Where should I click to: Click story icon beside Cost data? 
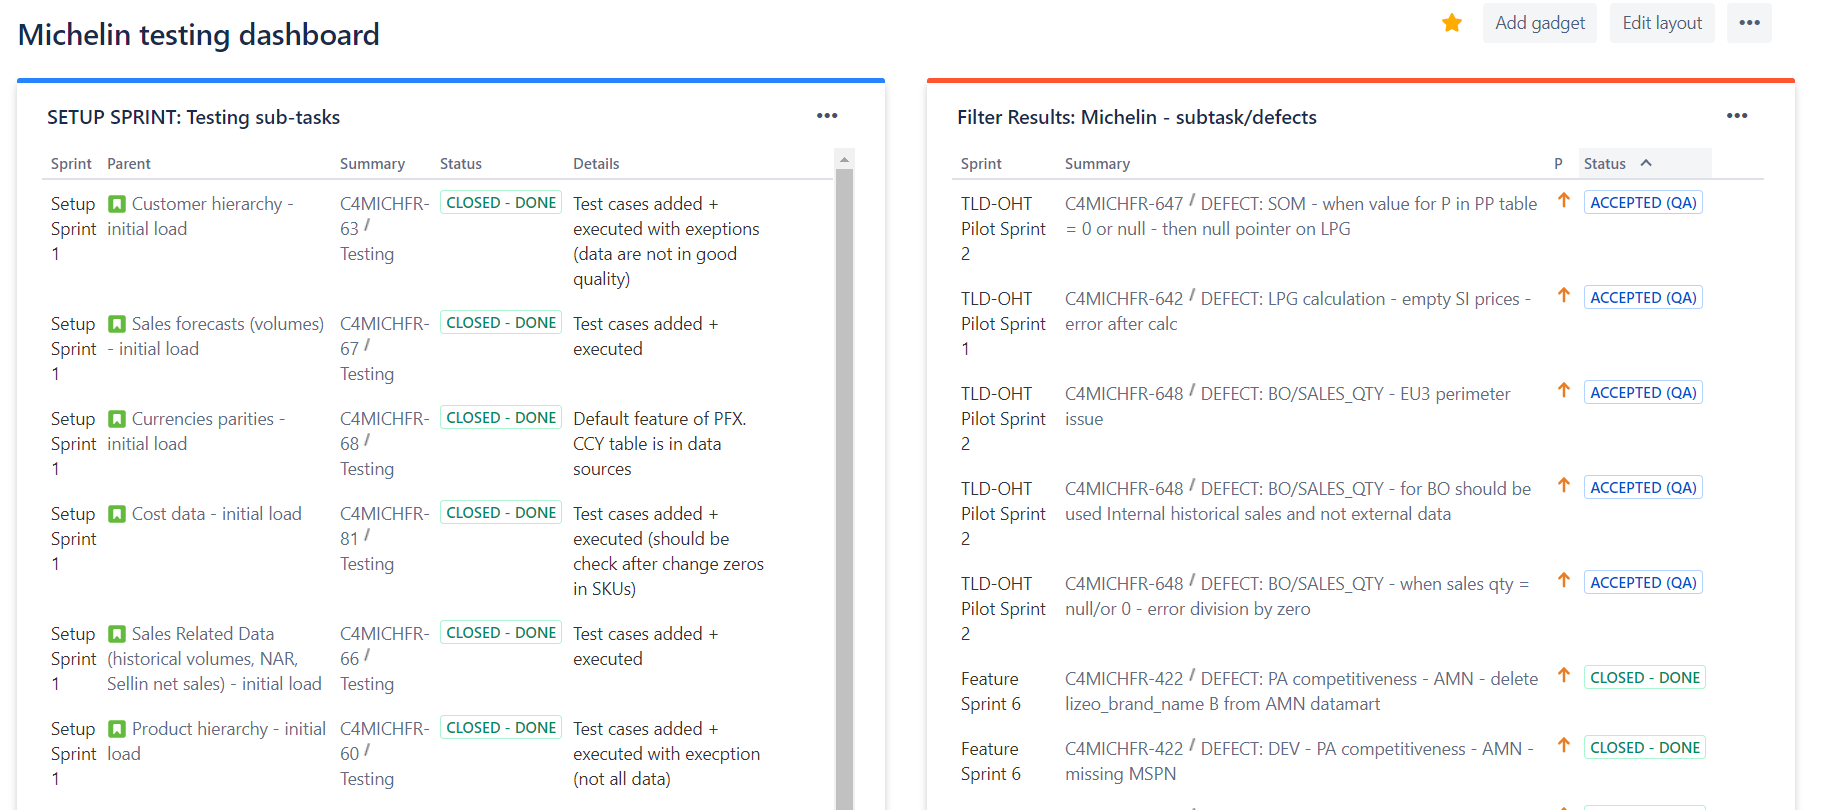click(117, 514)
